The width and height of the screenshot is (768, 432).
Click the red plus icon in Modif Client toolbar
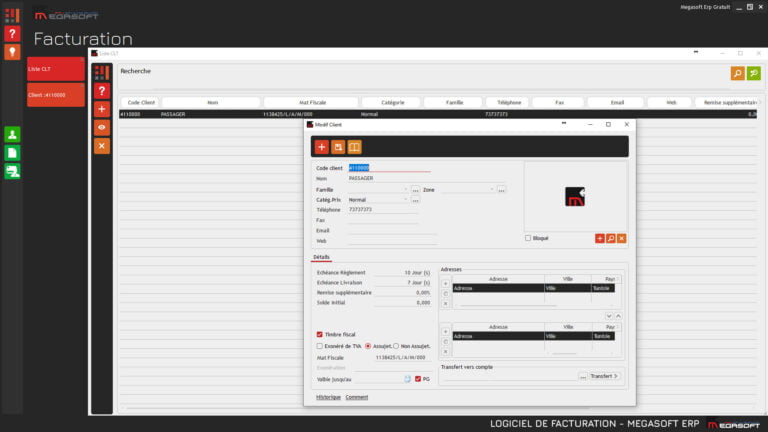322,147
